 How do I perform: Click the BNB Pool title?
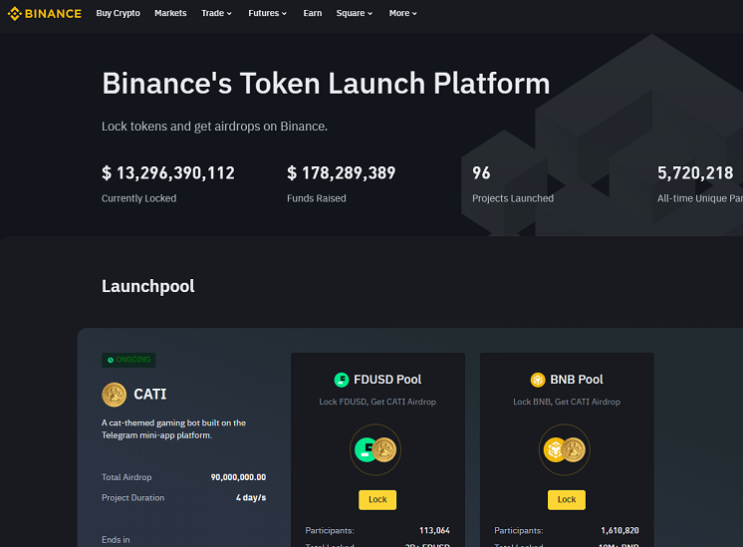[576, 380]
